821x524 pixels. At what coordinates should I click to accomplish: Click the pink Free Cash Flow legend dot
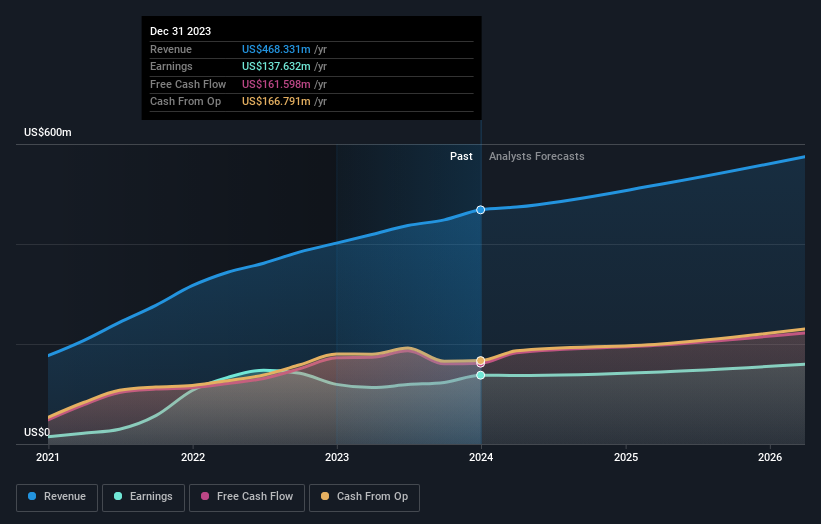click(205, 496)
